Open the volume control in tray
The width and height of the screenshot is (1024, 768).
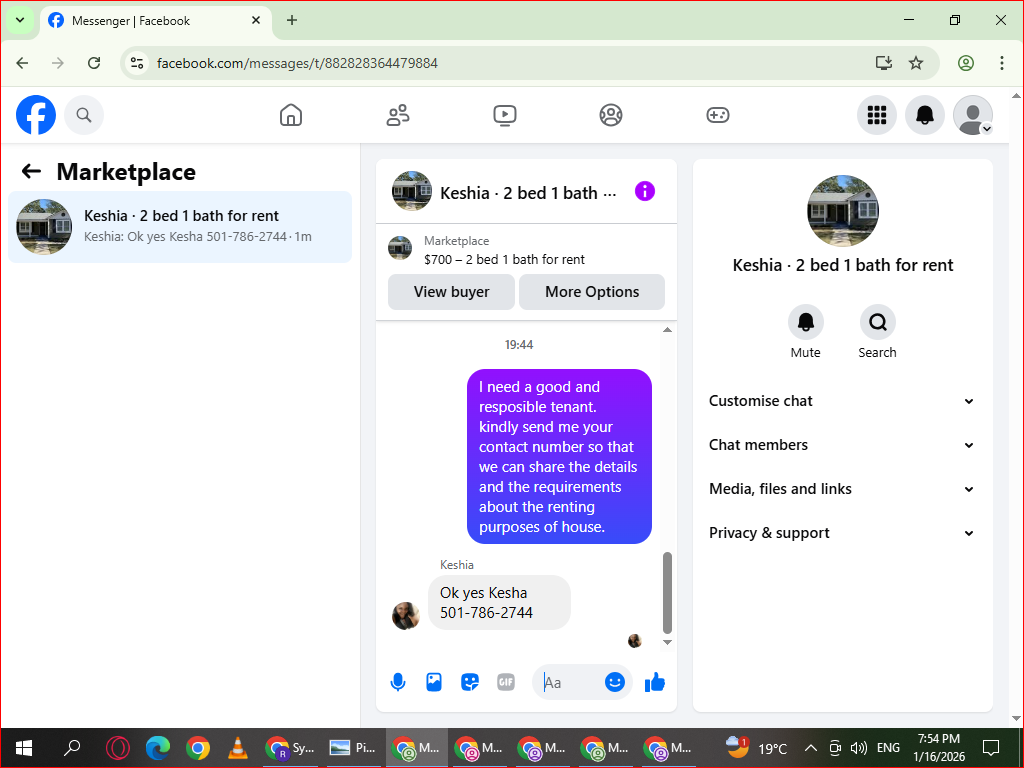[859, 748]
